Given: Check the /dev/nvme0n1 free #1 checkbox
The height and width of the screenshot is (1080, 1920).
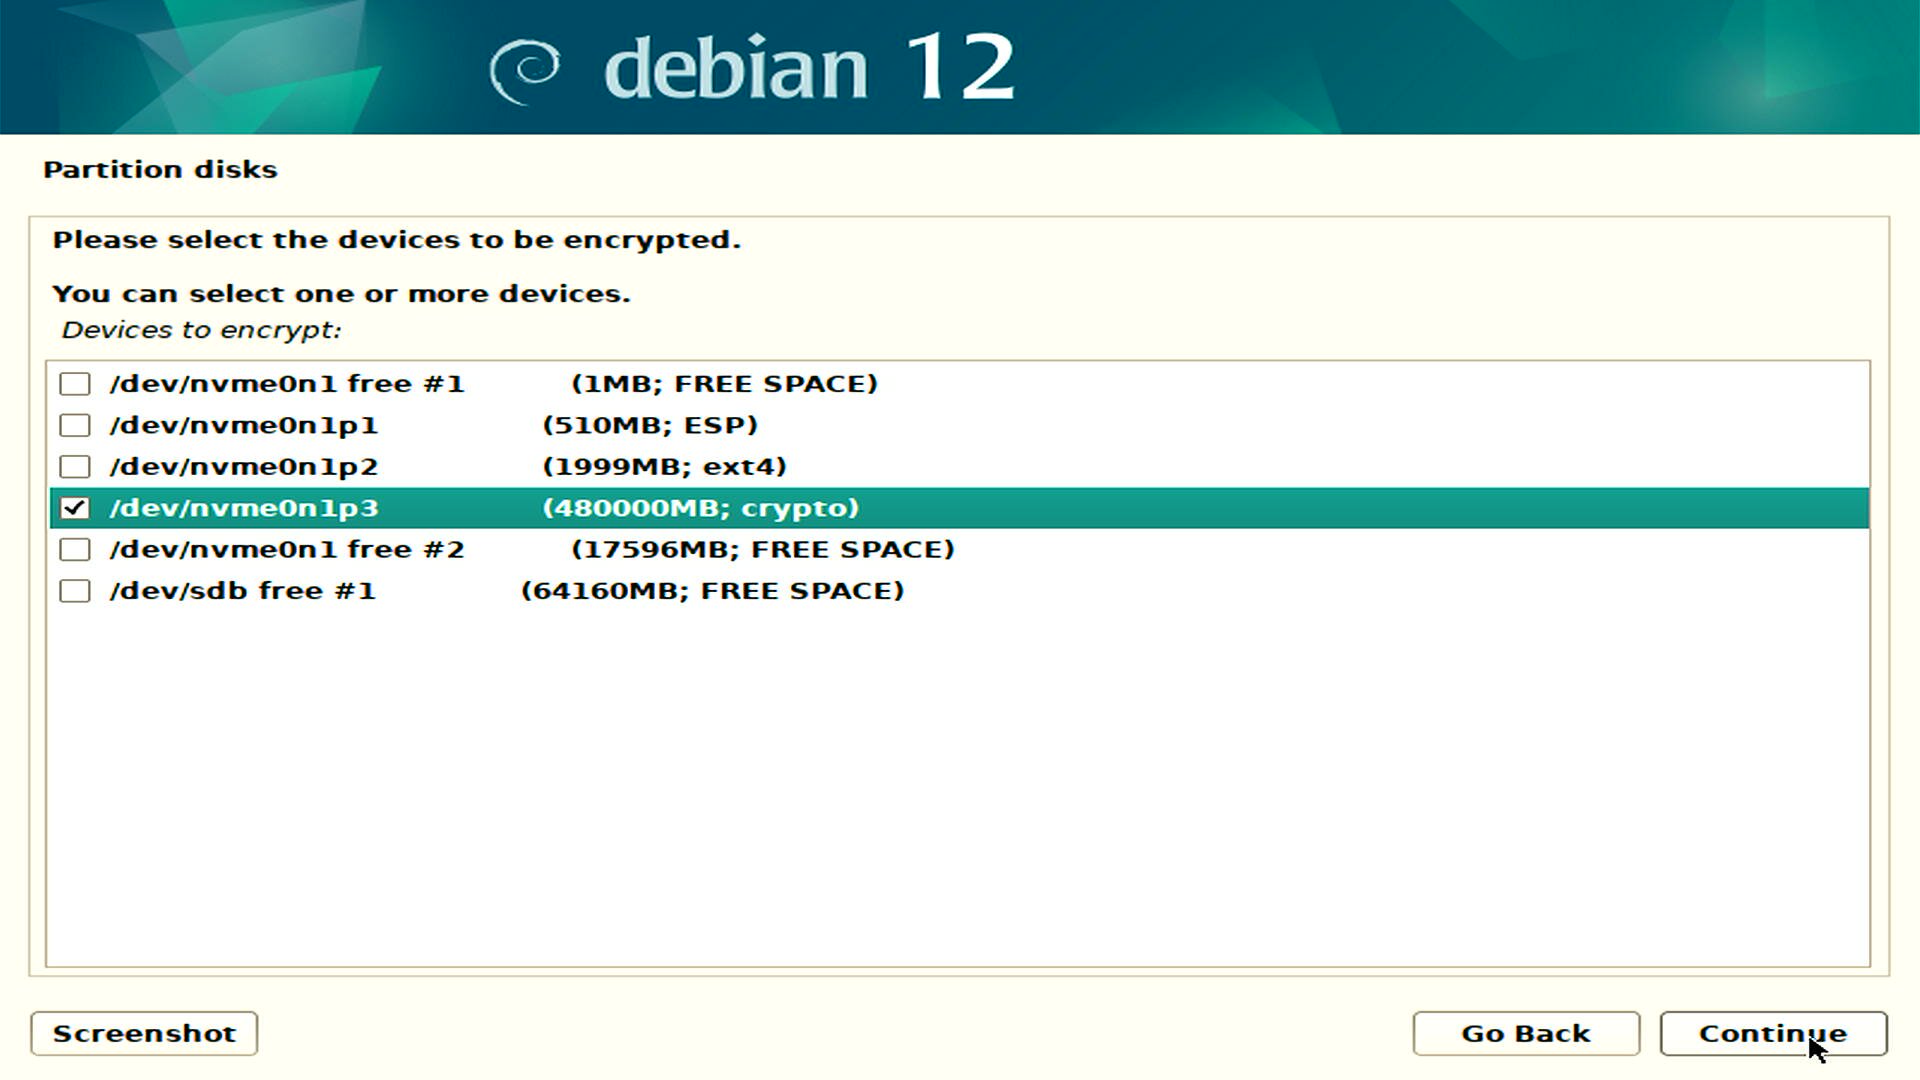Looking at the screenshot, I should point(75,384).
